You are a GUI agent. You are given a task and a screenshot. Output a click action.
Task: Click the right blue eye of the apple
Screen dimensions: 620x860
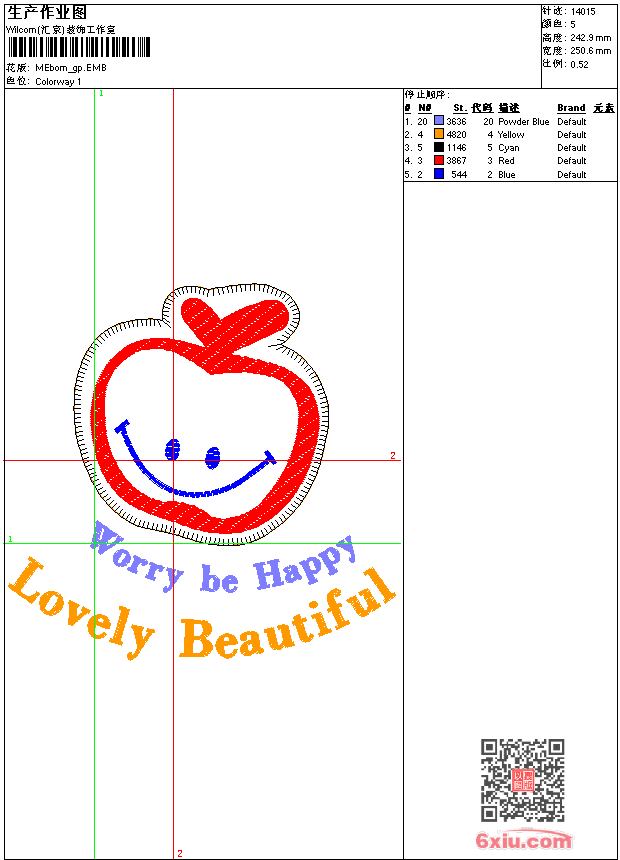[x=212, y=457]
